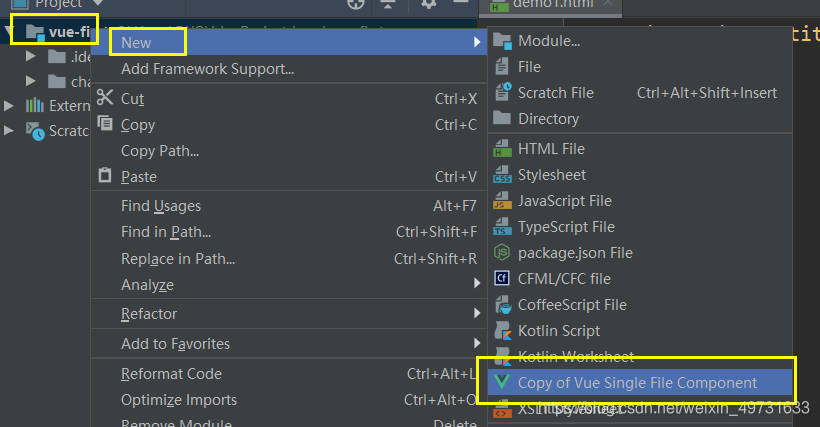Click the CFML/CFC file icon
The height and width of the screenshot is (427, 820).
(502, 279)
